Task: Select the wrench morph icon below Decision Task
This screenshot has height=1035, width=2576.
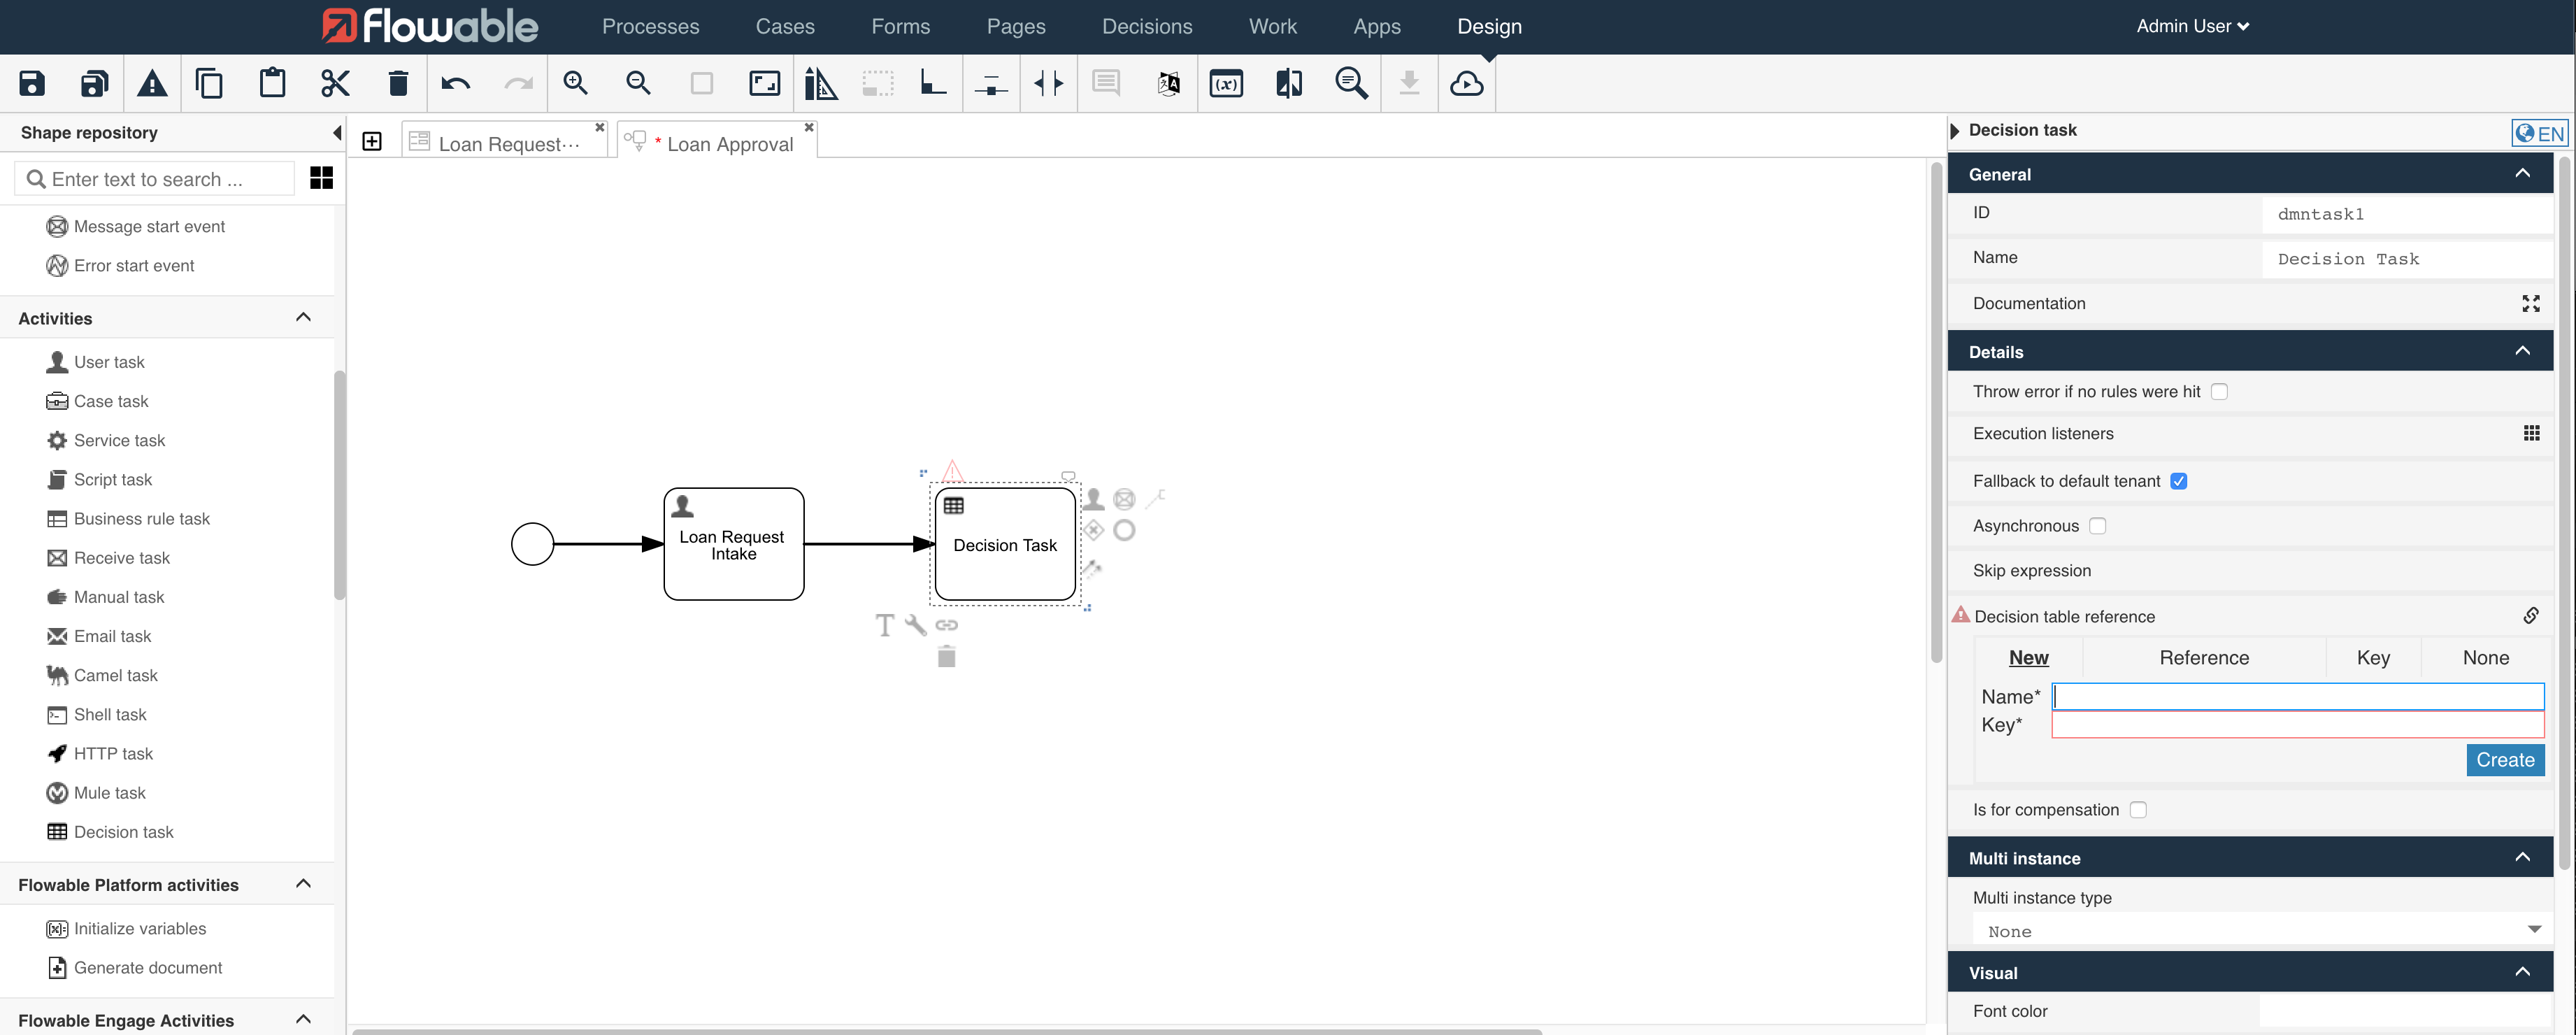Action: [915, 624]
